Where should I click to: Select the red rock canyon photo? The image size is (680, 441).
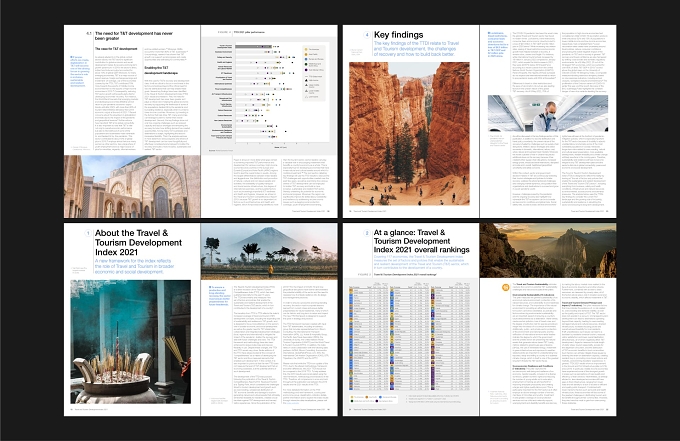click(x=409, y=134)
